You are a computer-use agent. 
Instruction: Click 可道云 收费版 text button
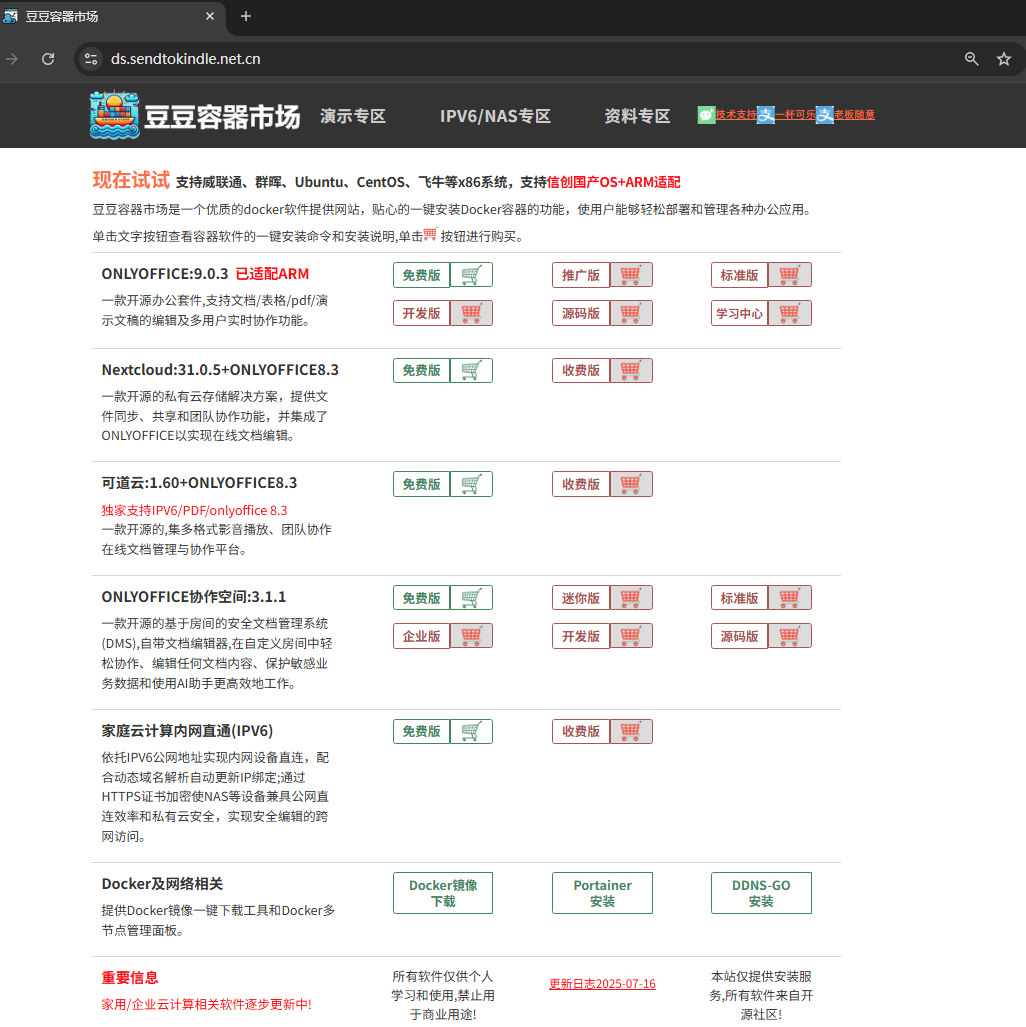tap(580, 484)
